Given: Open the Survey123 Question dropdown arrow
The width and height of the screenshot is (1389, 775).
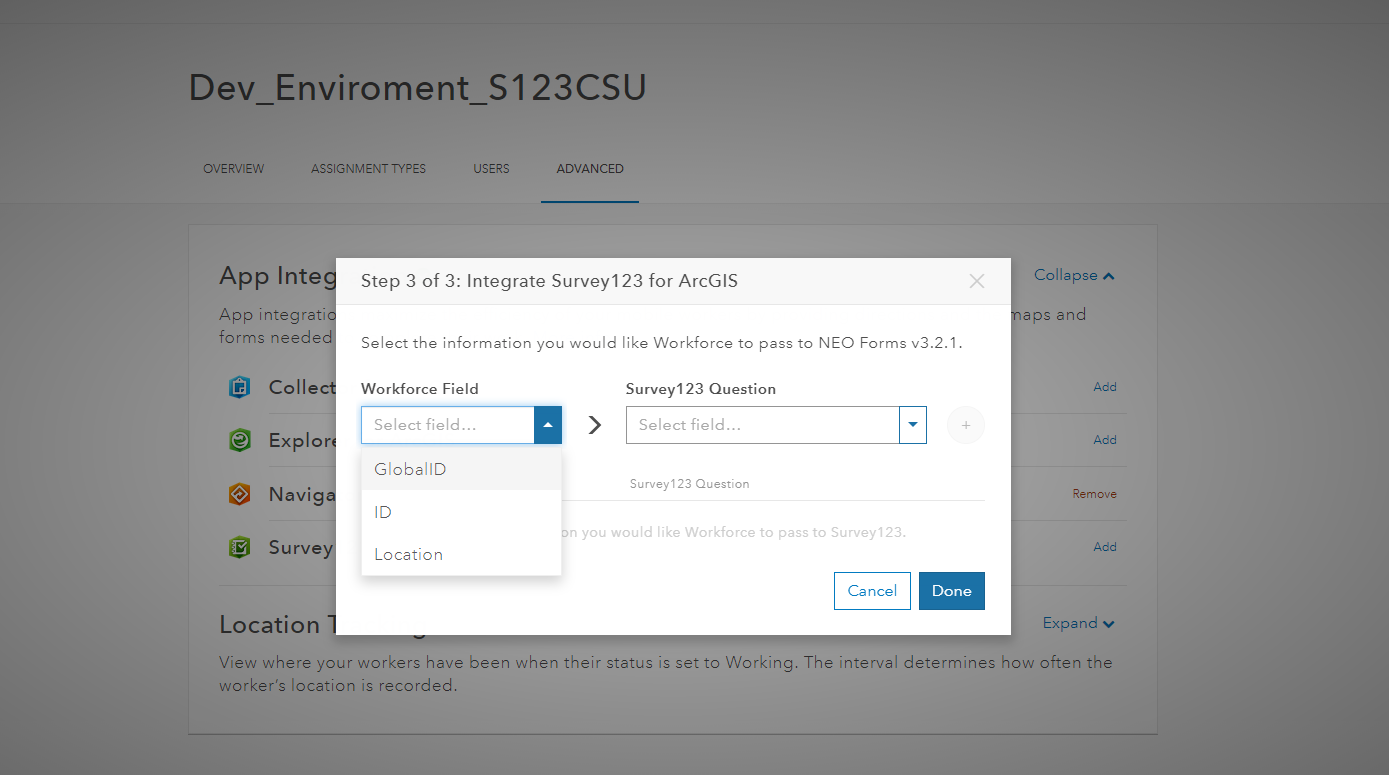Looking at the screenshot, I should pyautogui.click(x=911, y=425).
